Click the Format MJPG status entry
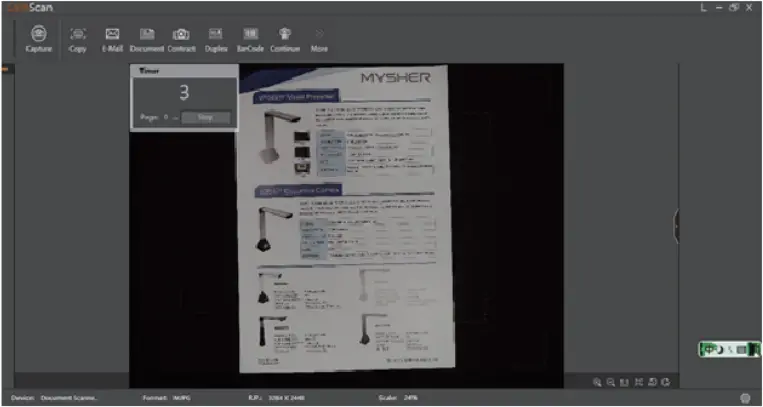 [x=166, y=398]
